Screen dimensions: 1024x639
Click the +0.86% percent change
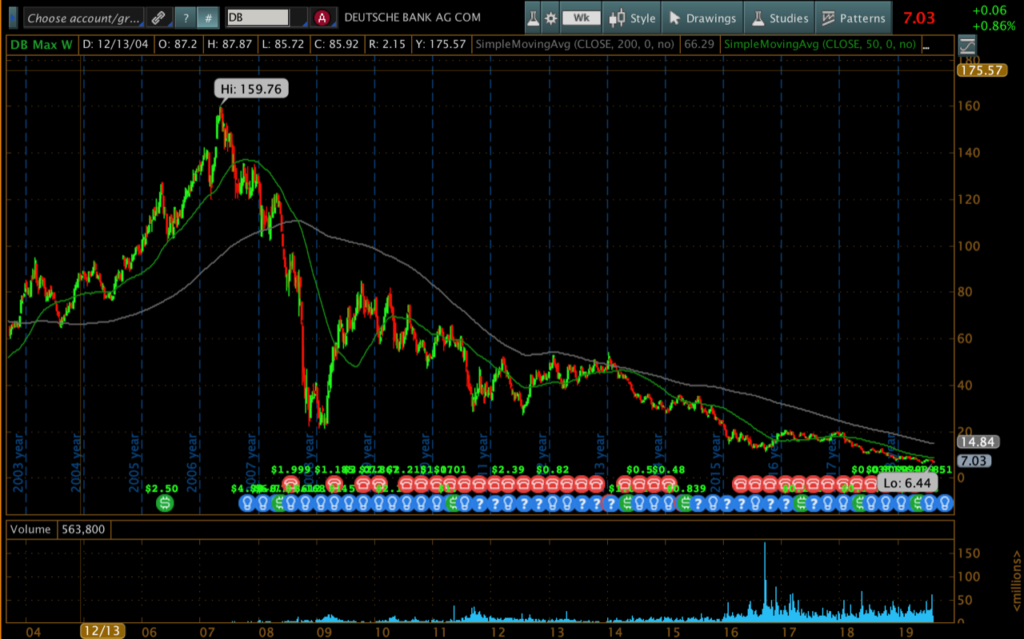tap(993, 27)
